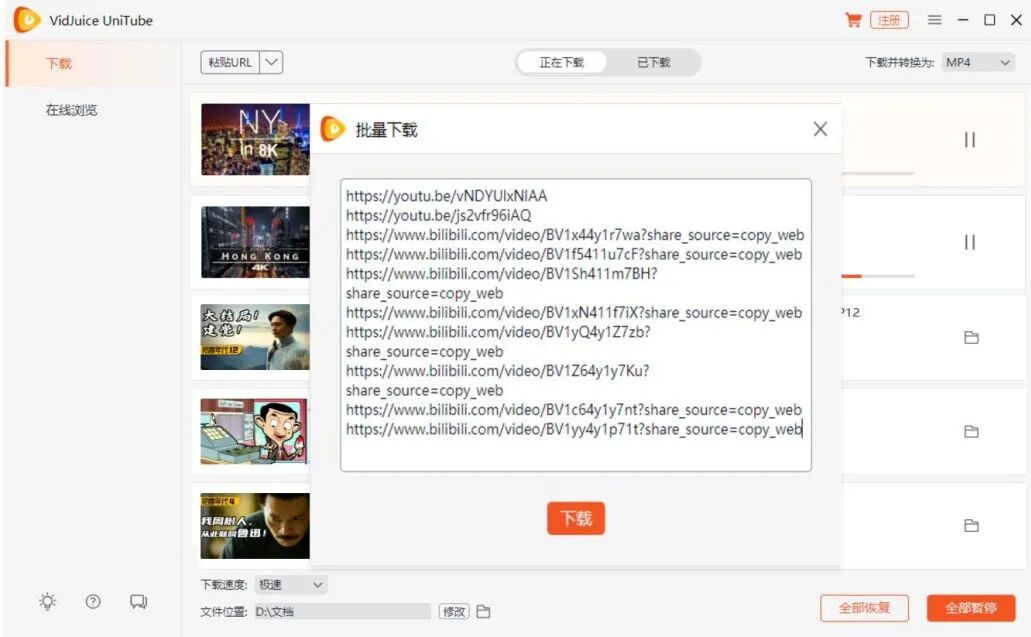Switch to the 正在下载 tab

[562, 62]
